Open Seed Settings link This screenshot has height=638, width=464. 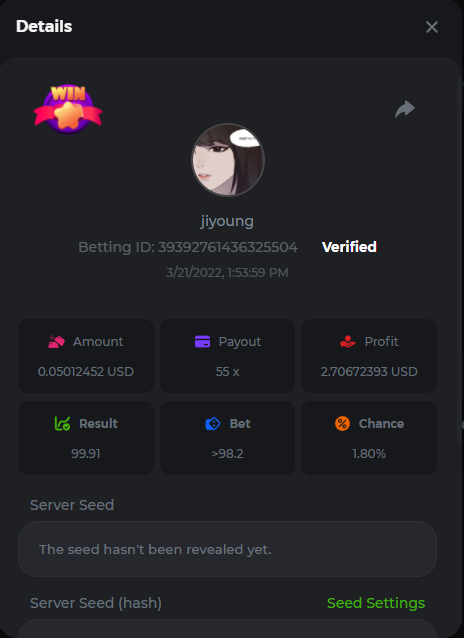(376, 603)
